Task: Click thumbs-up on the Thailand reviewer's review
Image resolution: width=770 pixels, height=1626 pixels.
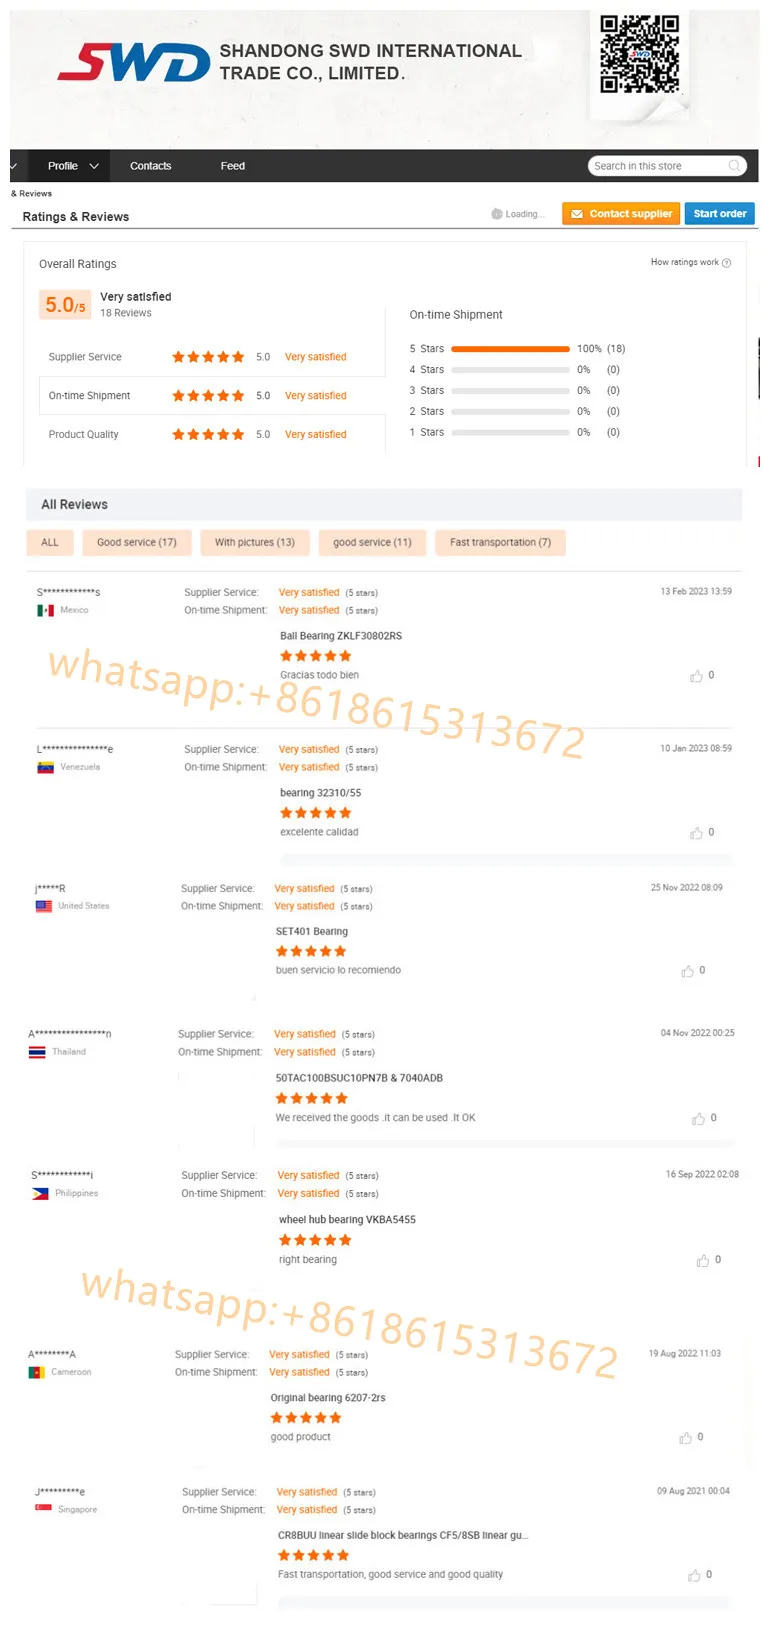Action: (x=698, y=1119)
